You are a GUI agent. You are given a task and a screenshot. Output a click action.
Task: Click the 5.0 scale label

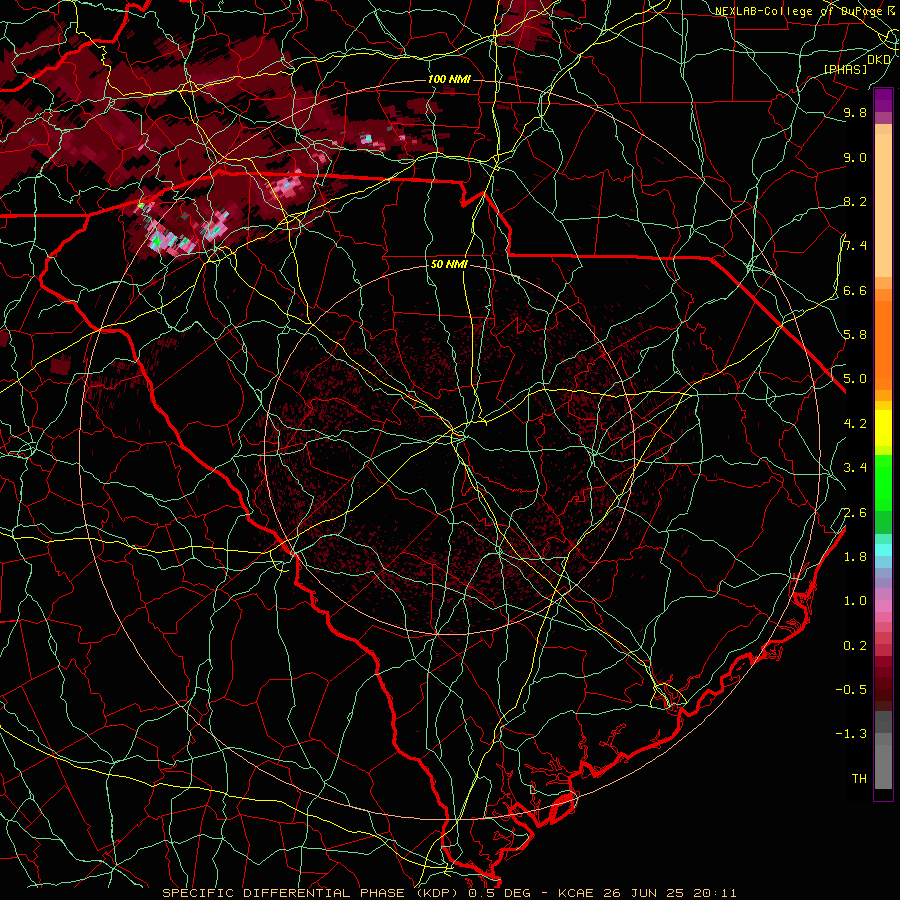855,379
